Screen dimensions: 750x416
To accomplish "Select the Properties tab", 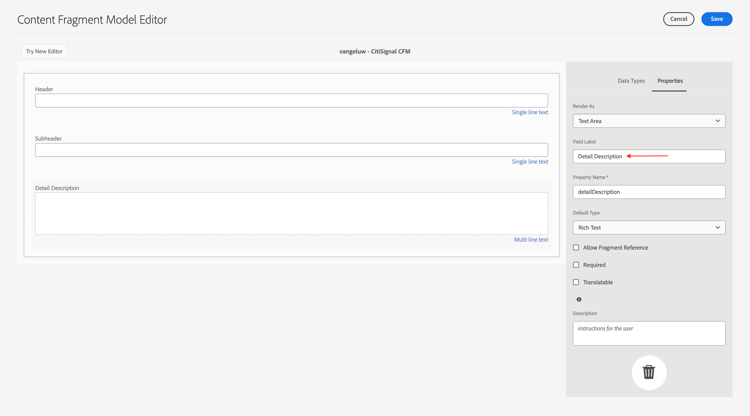I will pos(670,81).
